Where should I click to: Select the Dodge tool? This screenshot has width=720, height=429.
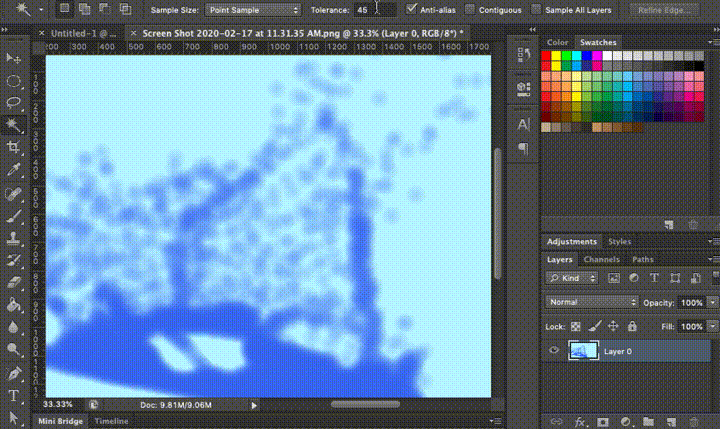(x=13, y=350)
